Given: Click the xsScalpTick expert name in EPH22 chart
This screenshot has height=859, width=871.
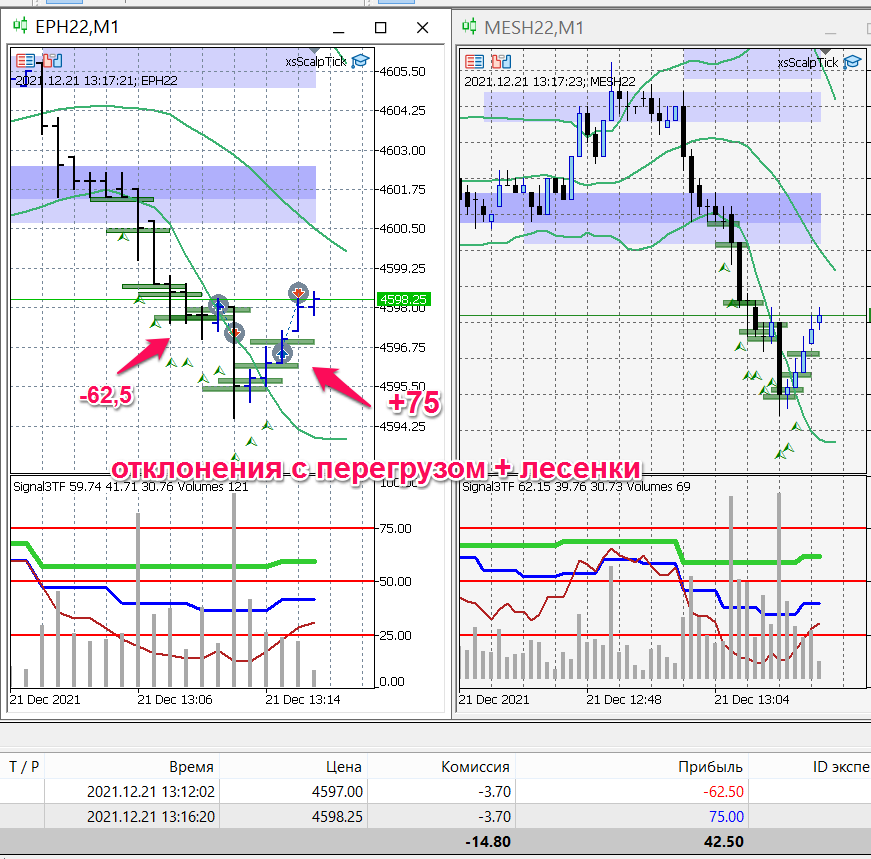Looking at the screenshot, I should 316,61.
